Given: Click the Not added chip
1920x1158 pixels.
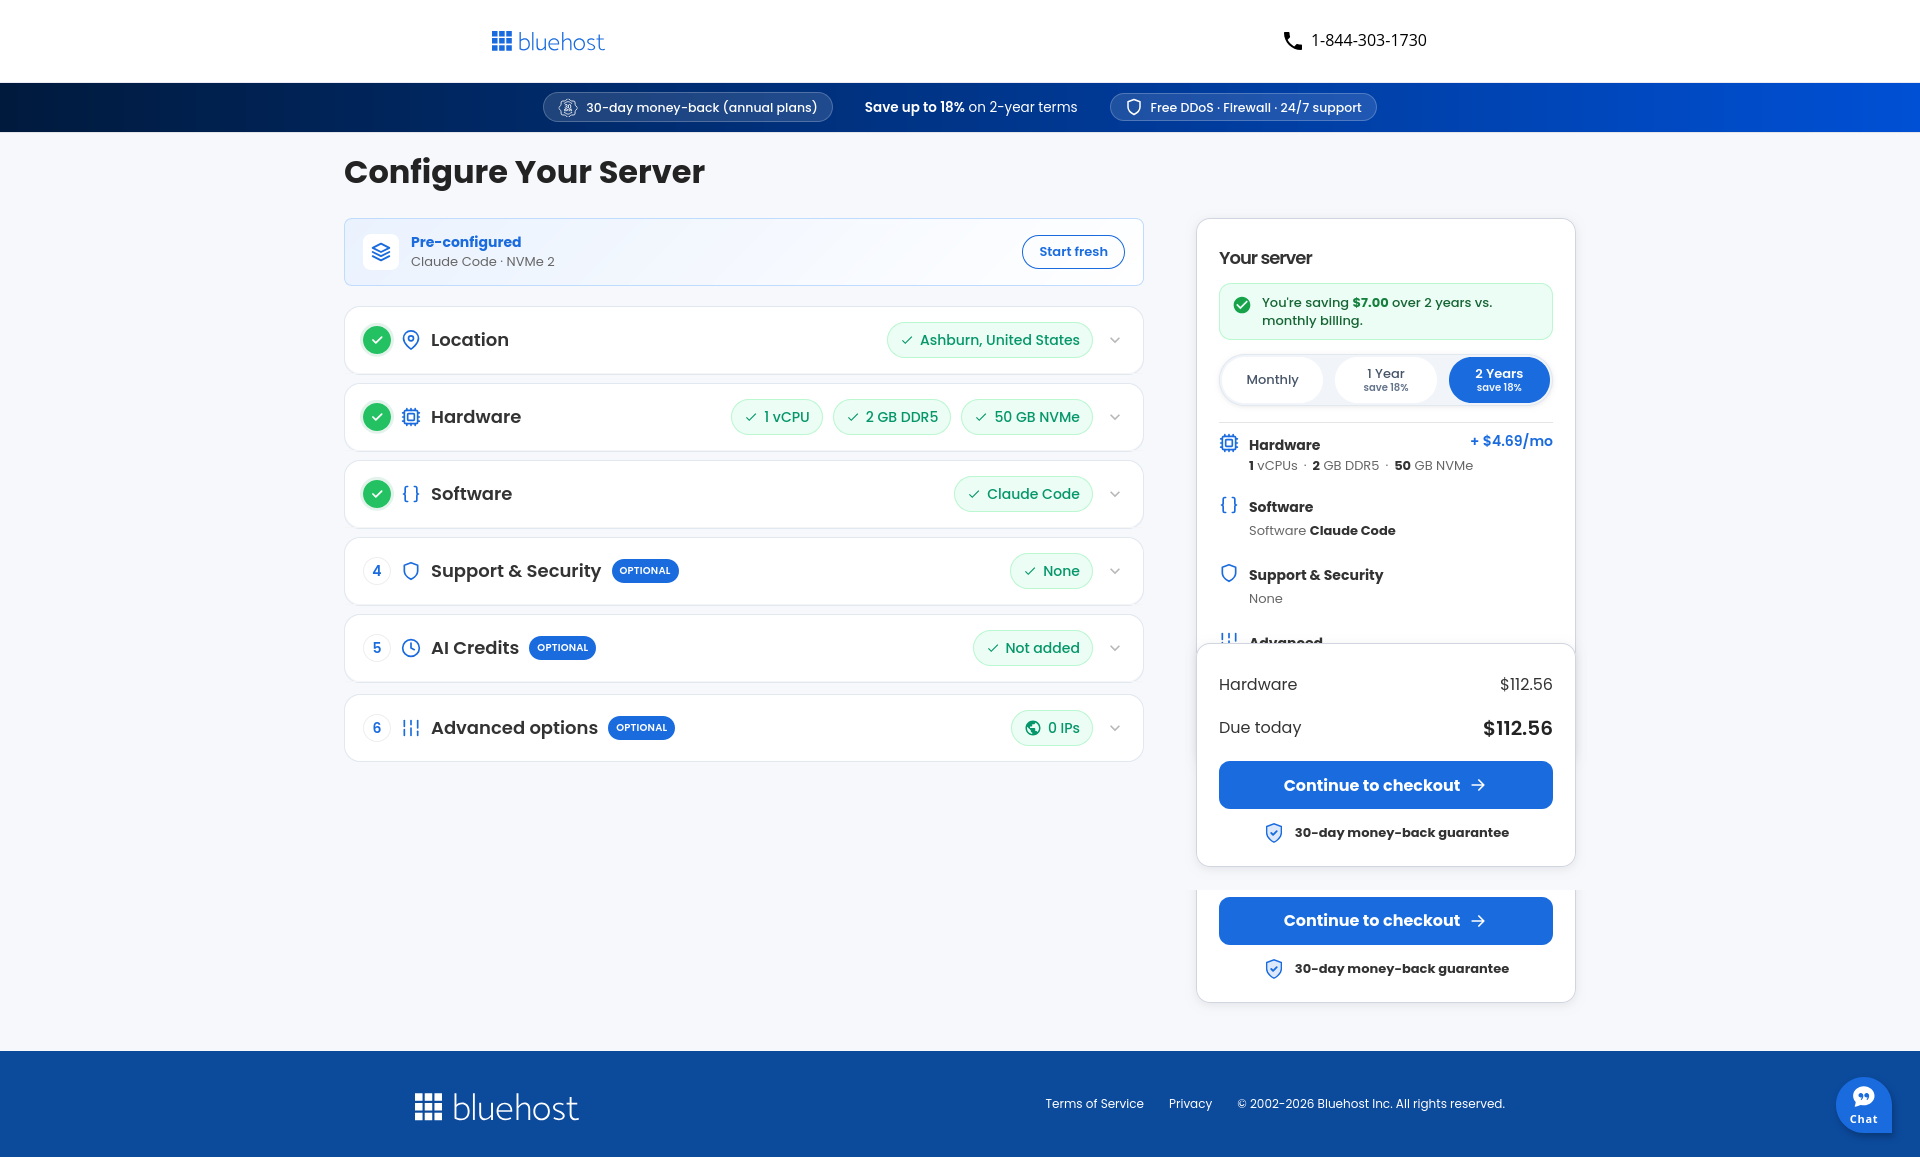Looking at the screenshot, I should 1033,648.
